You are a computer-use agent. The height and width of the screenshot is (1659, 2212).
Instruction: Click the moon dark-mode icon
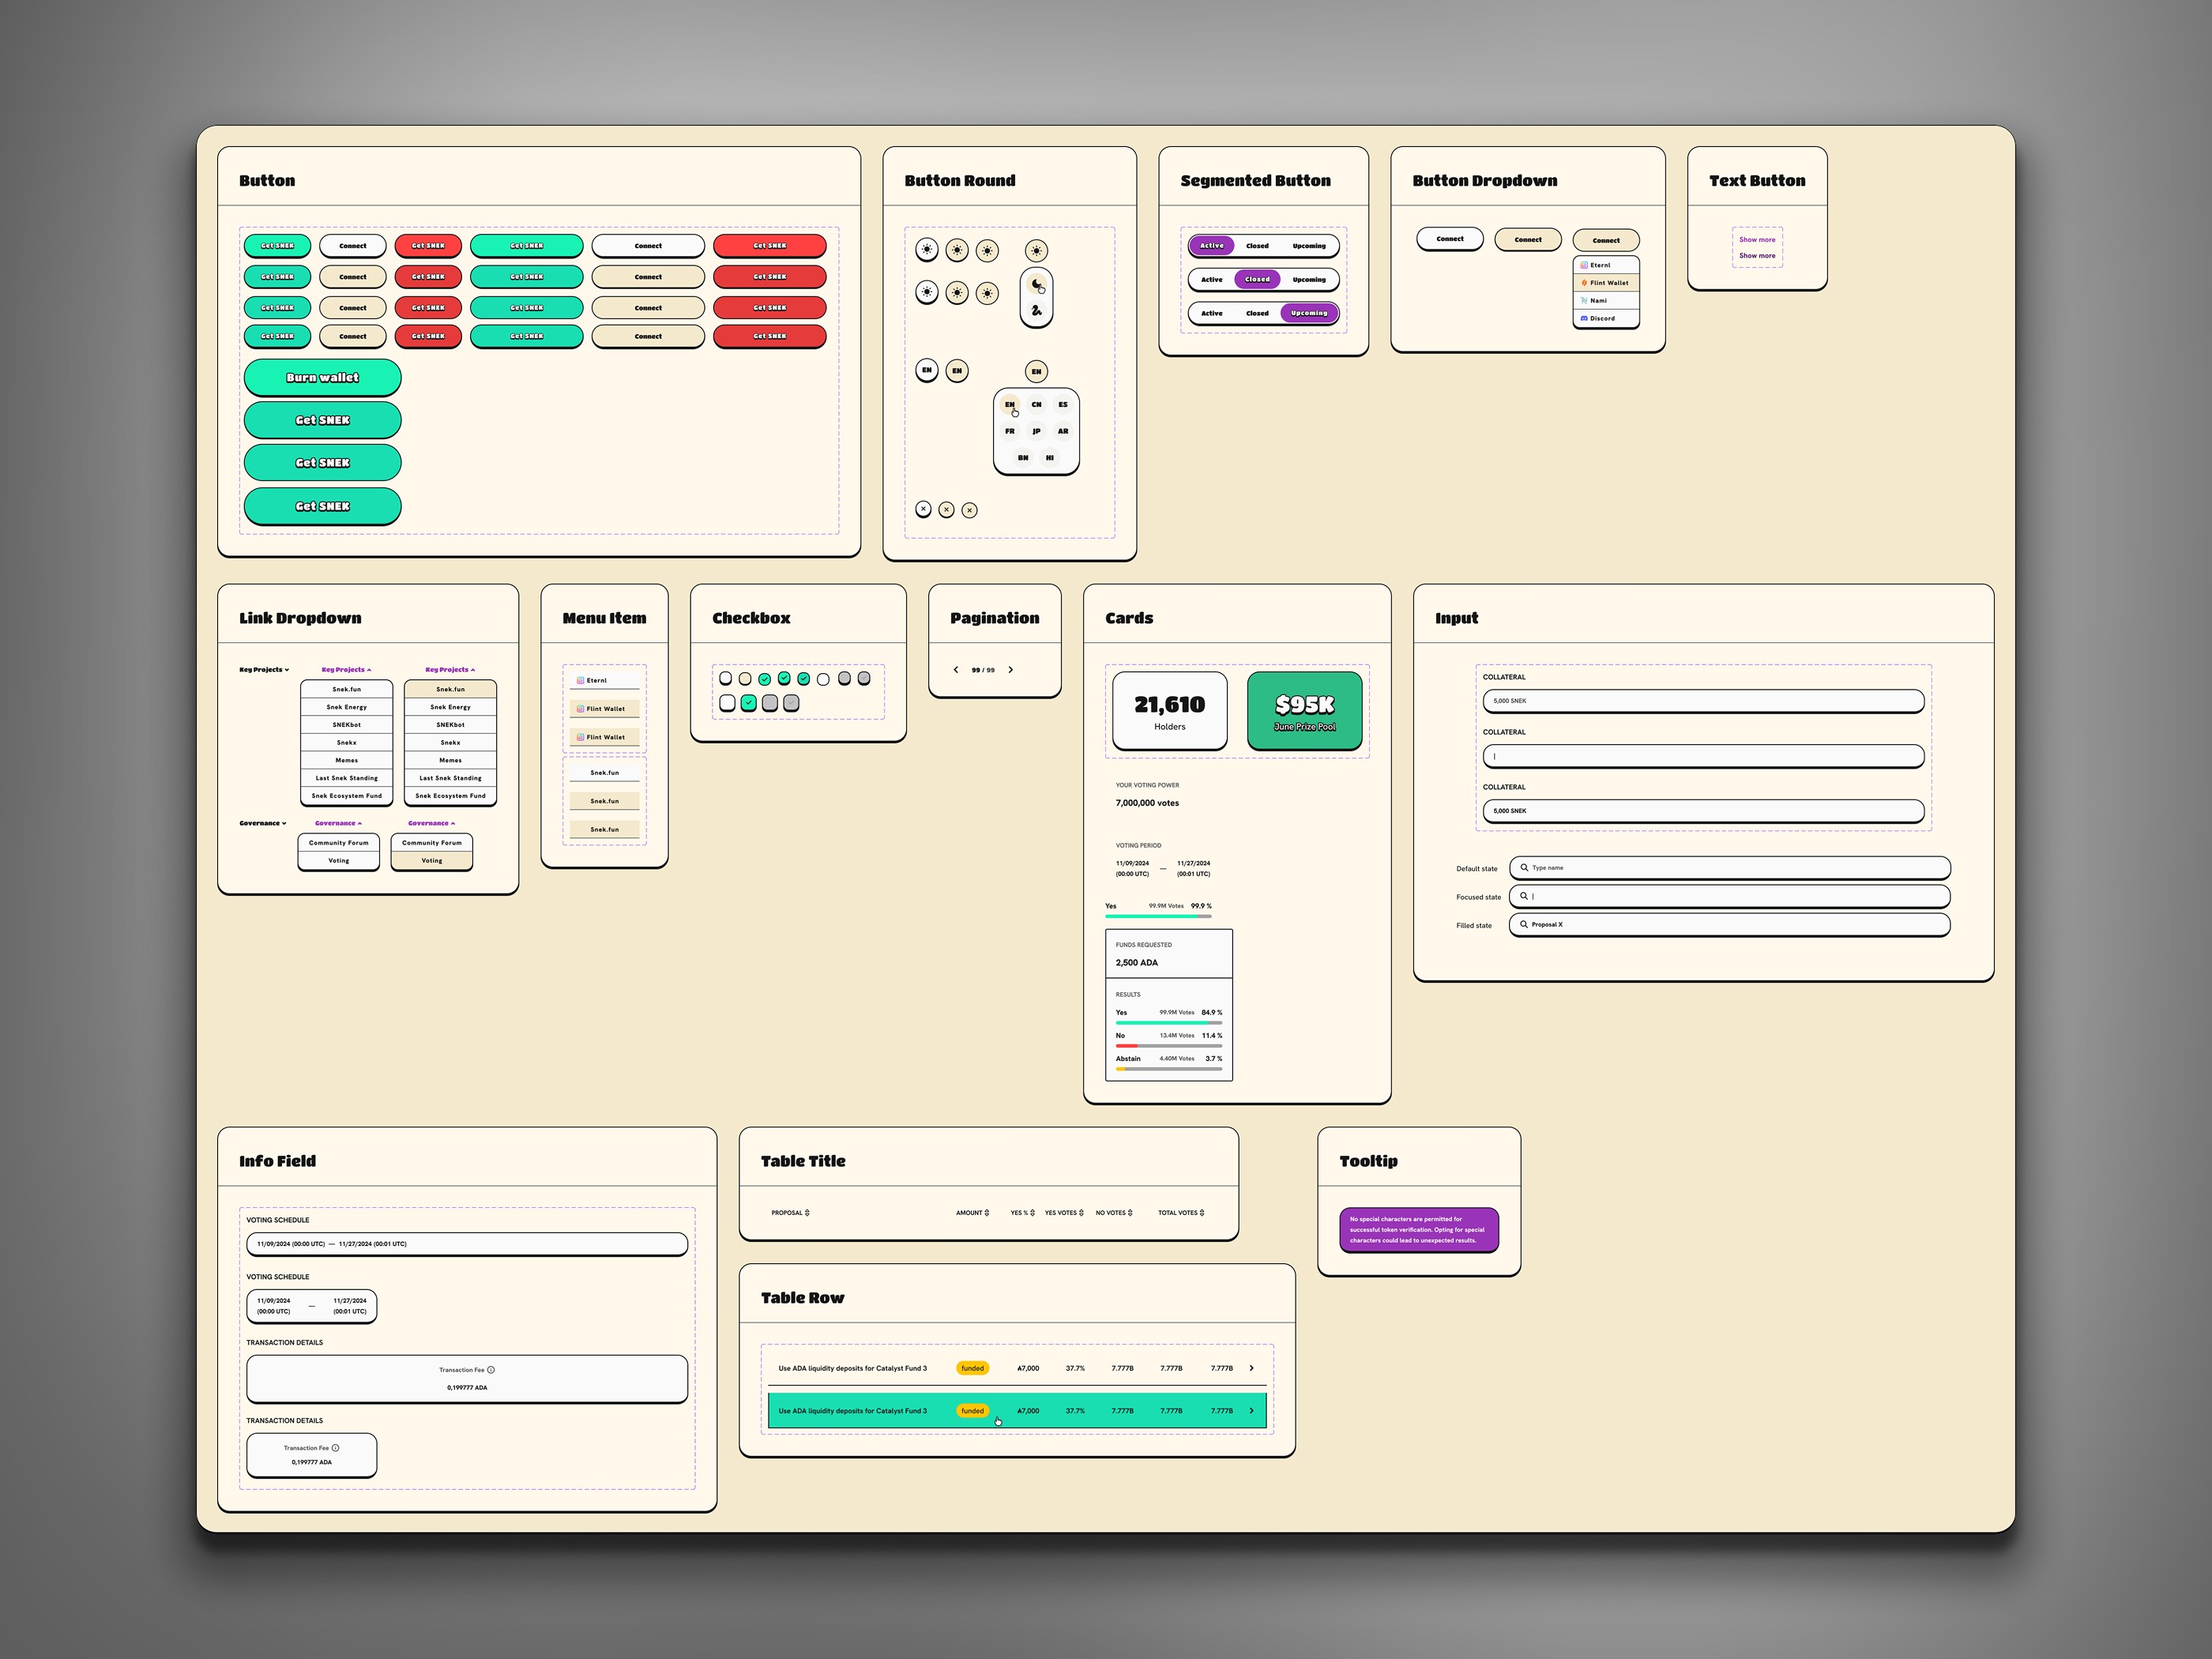click(1036, 284)
